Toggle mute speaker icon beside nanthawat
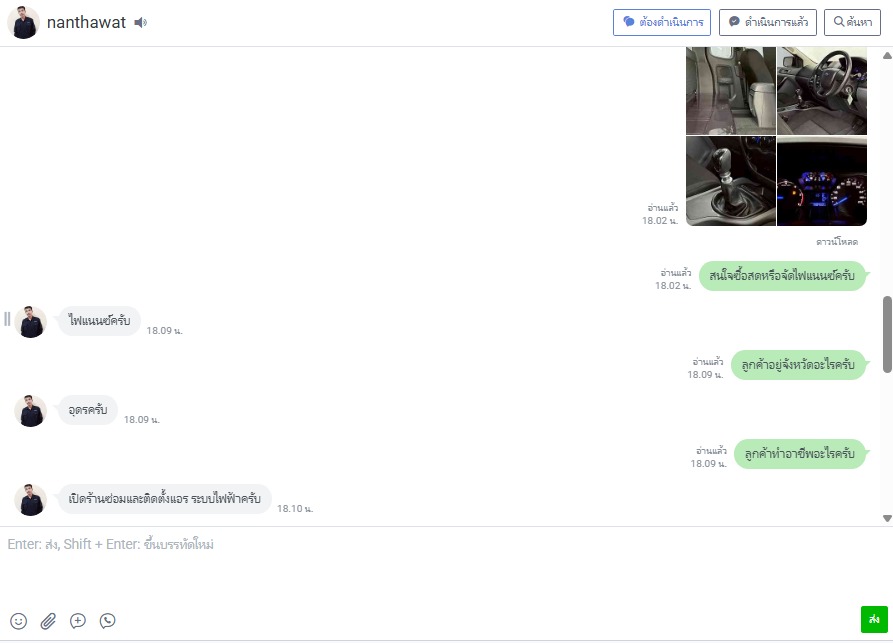This screenshot has height=643, width=893. [141, 23]
